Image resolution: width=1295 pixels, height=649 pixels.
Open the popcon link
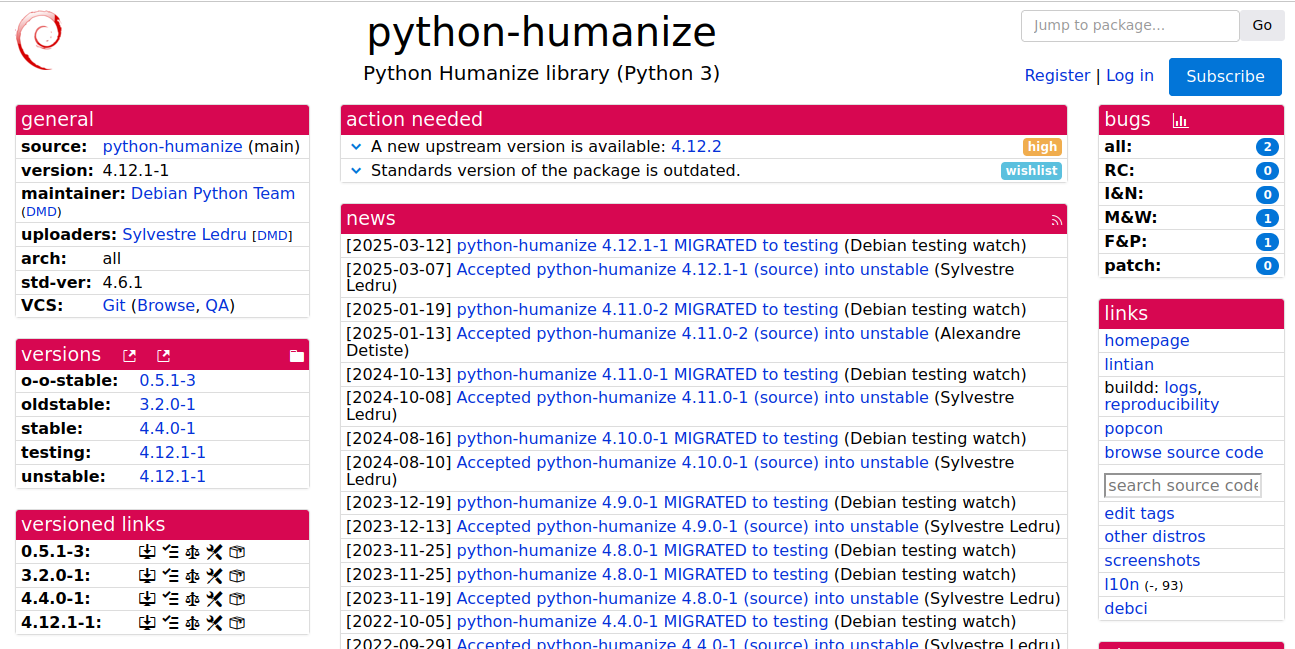tap(1134, 429)
